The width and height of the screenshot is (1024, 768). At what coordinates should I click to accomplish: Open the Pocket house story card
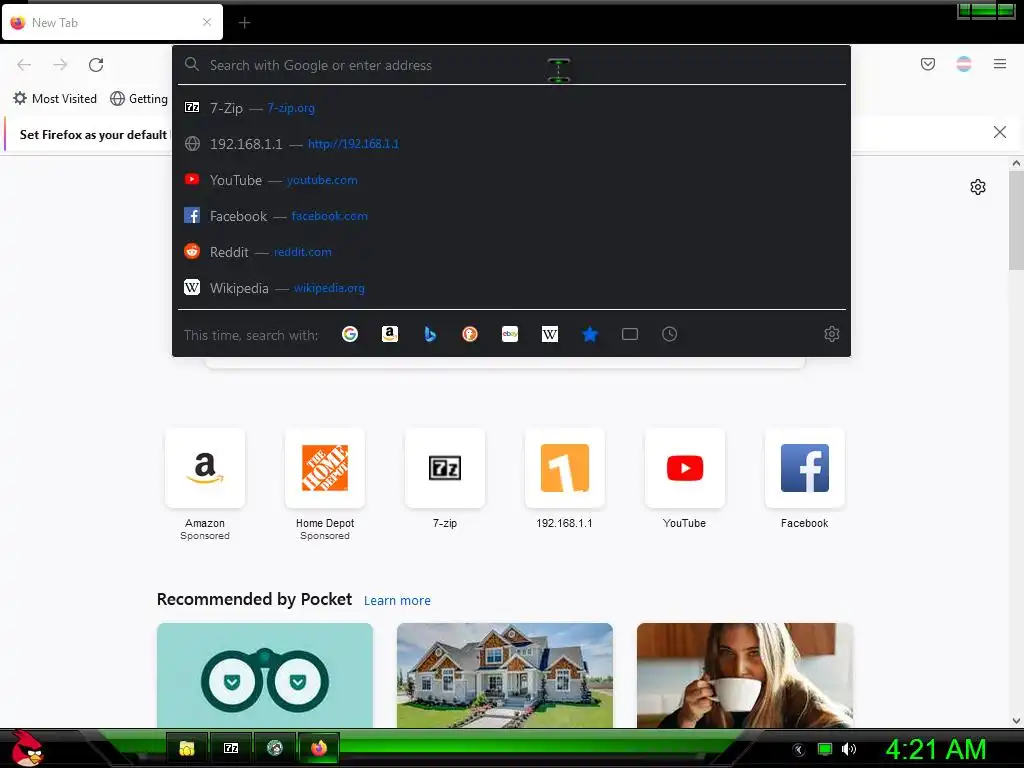(505, 675)
